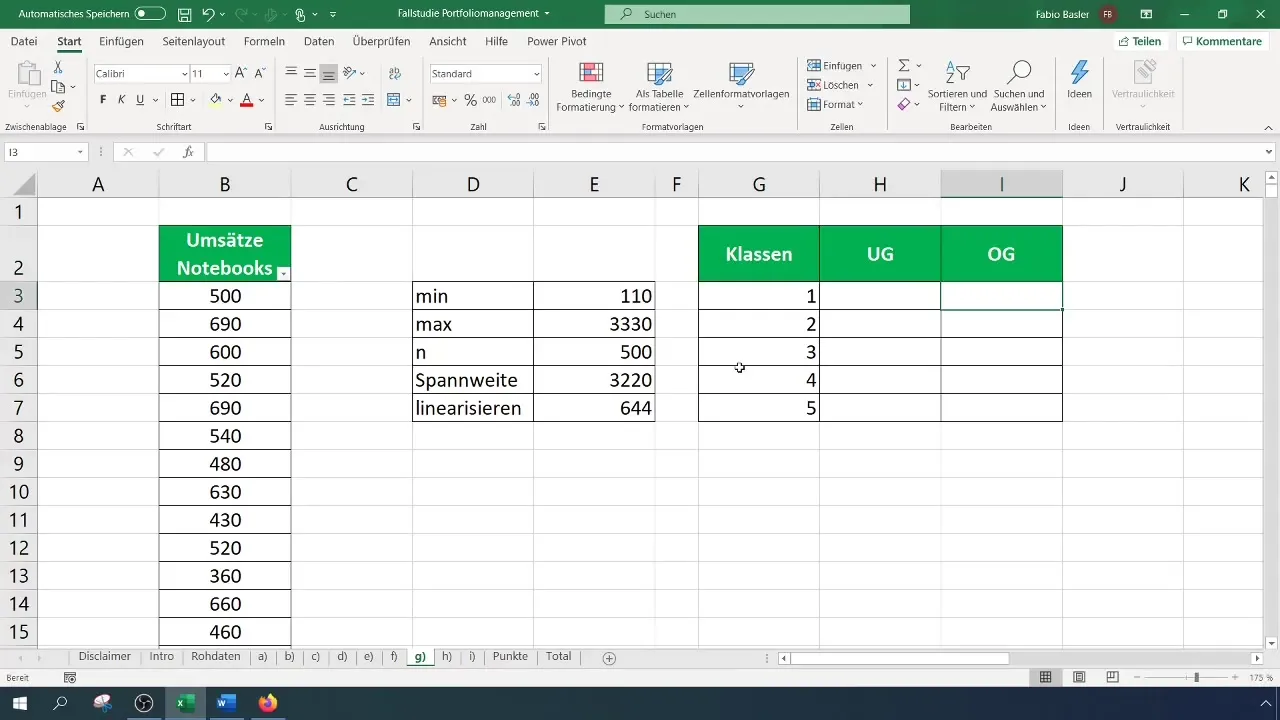Open the font size 11 dropdown

(226, 74)
